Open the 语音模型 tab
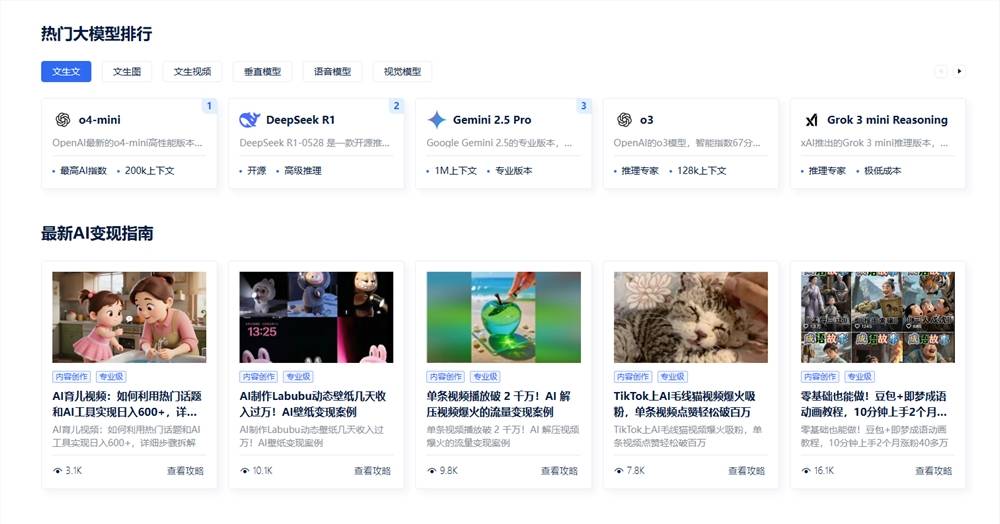The height and width of the screenshot is (524, 1000). (x=332, y=71)
